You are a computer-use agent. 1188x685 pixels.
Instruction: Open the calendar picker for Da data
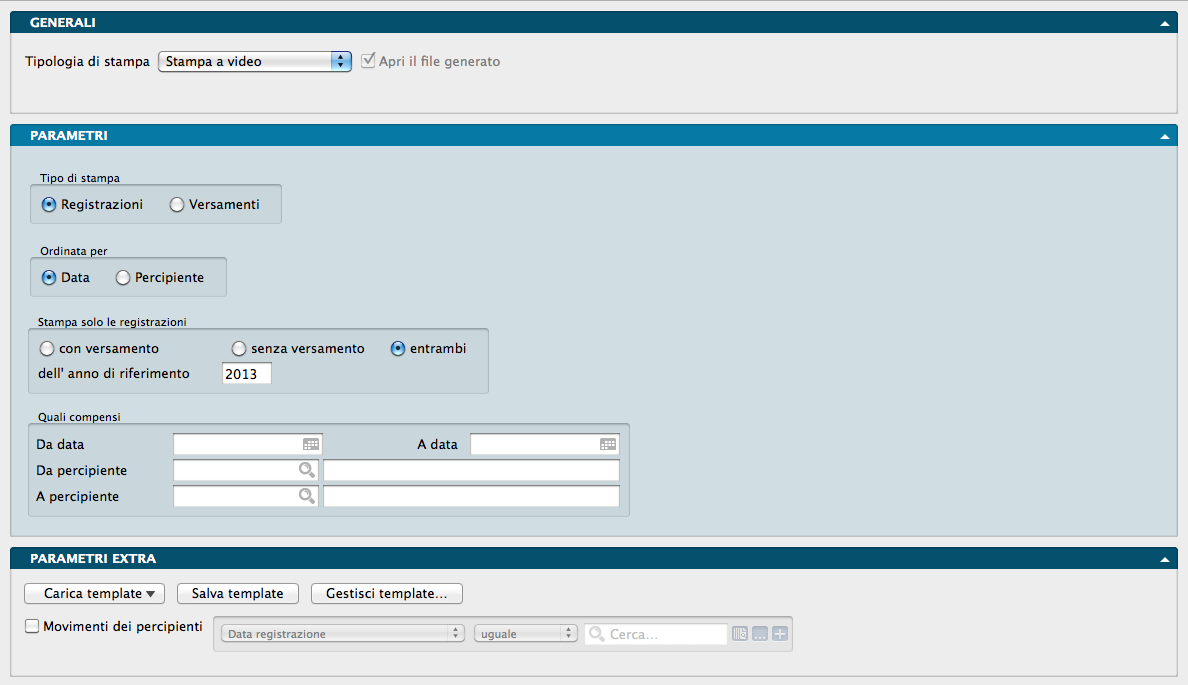[311, 444]
